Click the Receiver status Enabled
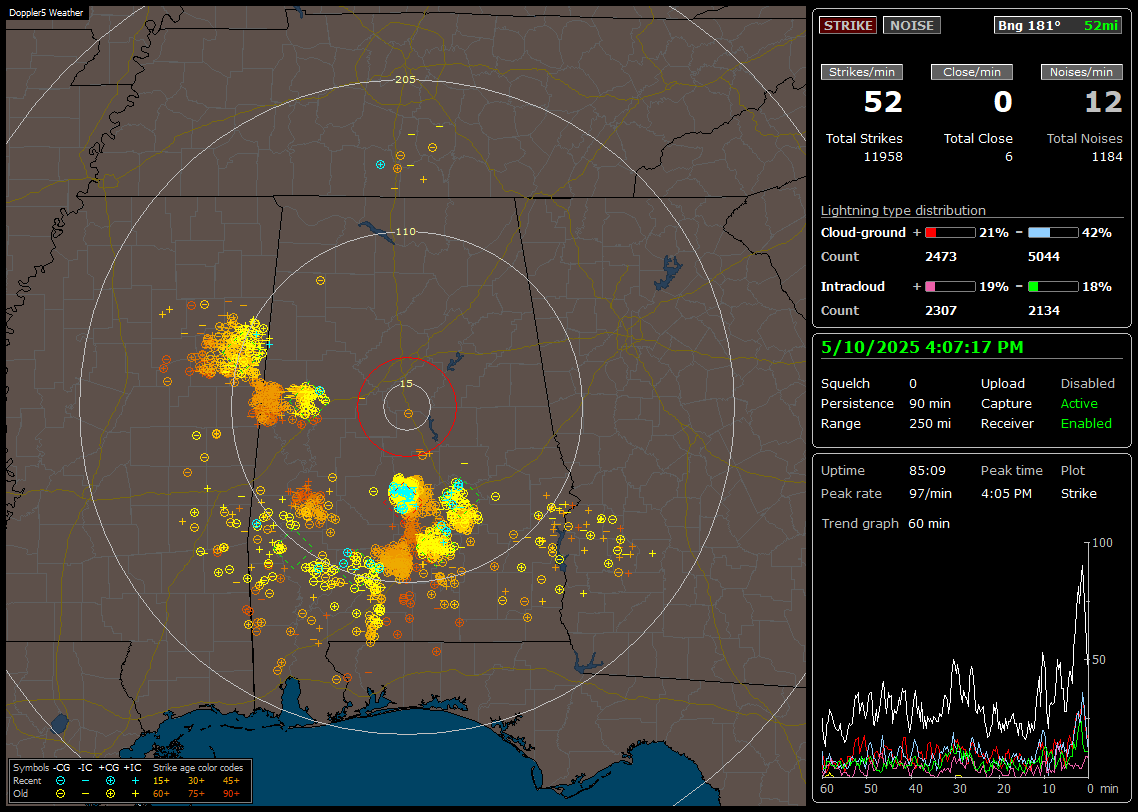This screenshot has width=1138, height=812. tap(1086, 424)
